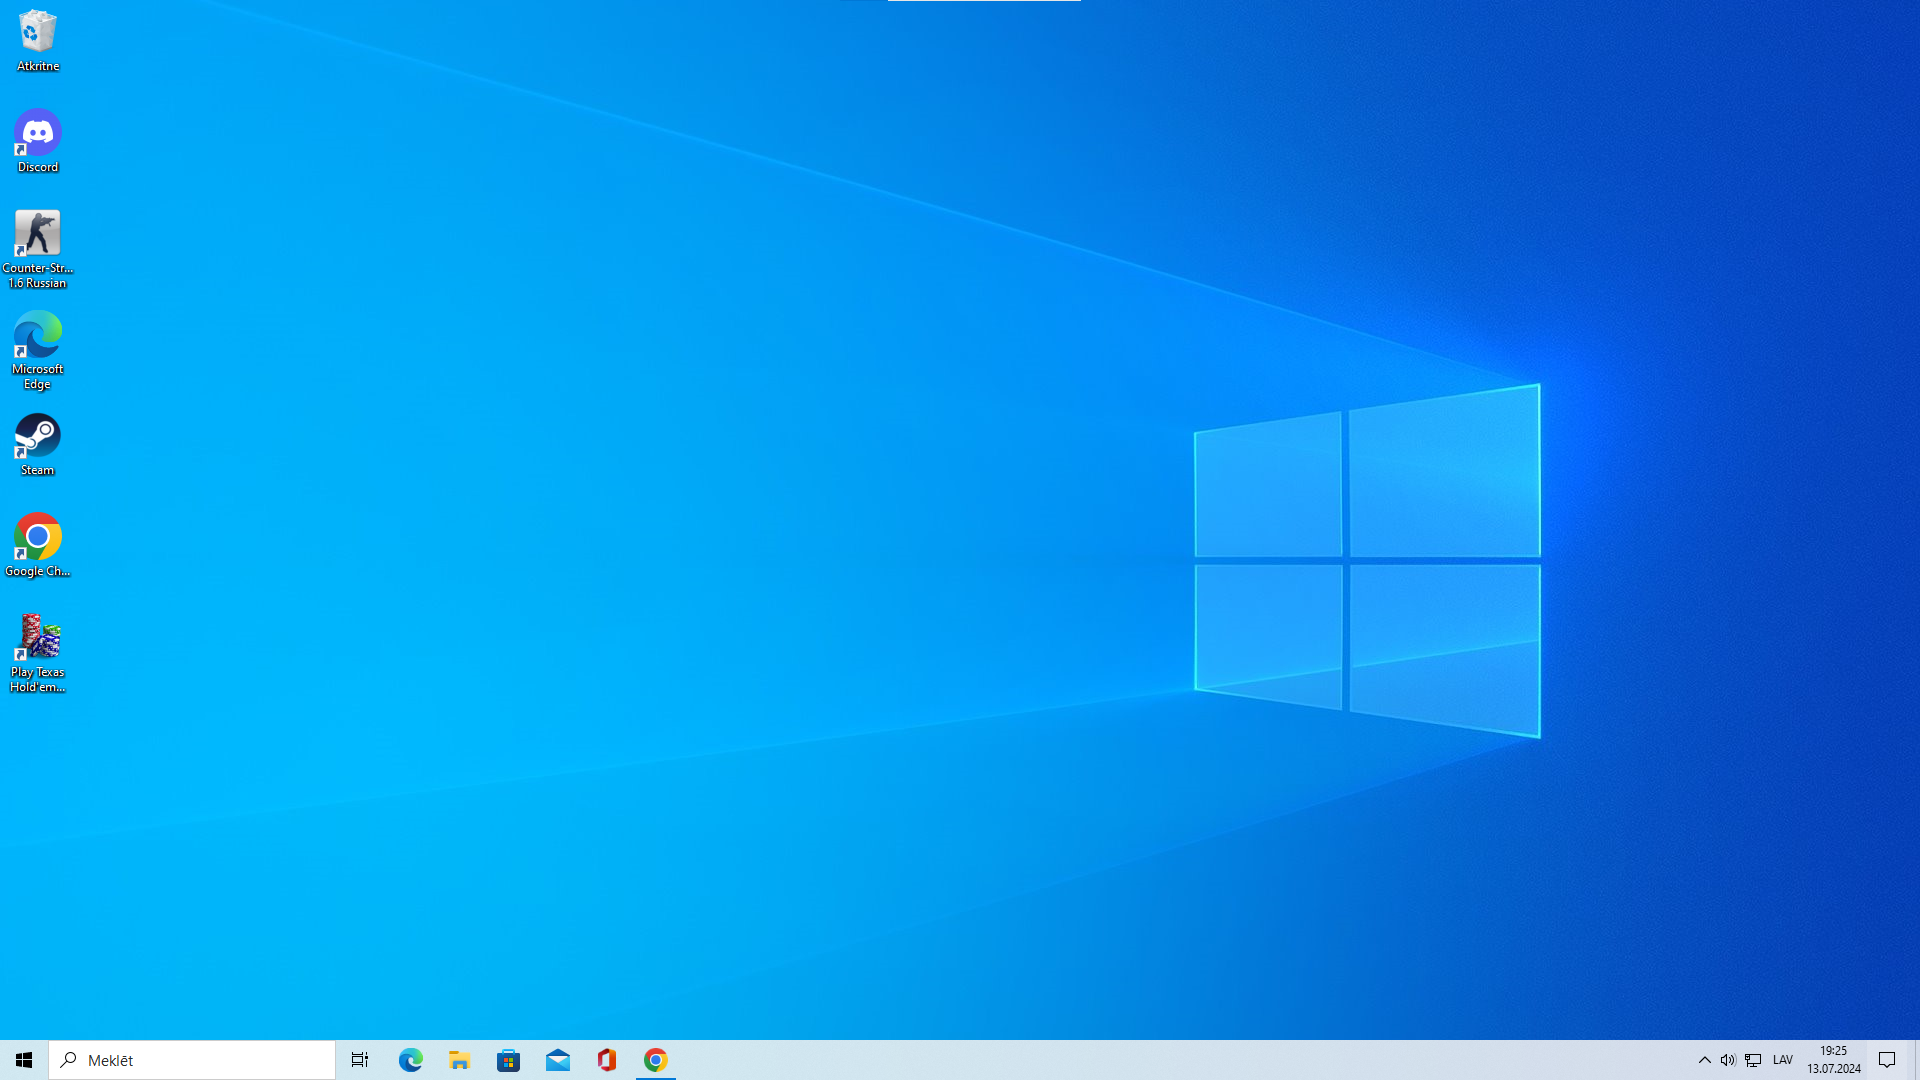The image size is (1920, 1080).
Task: Select the Counter-Strike 1.6 Russian shortcut
Action: pos(38,249)
